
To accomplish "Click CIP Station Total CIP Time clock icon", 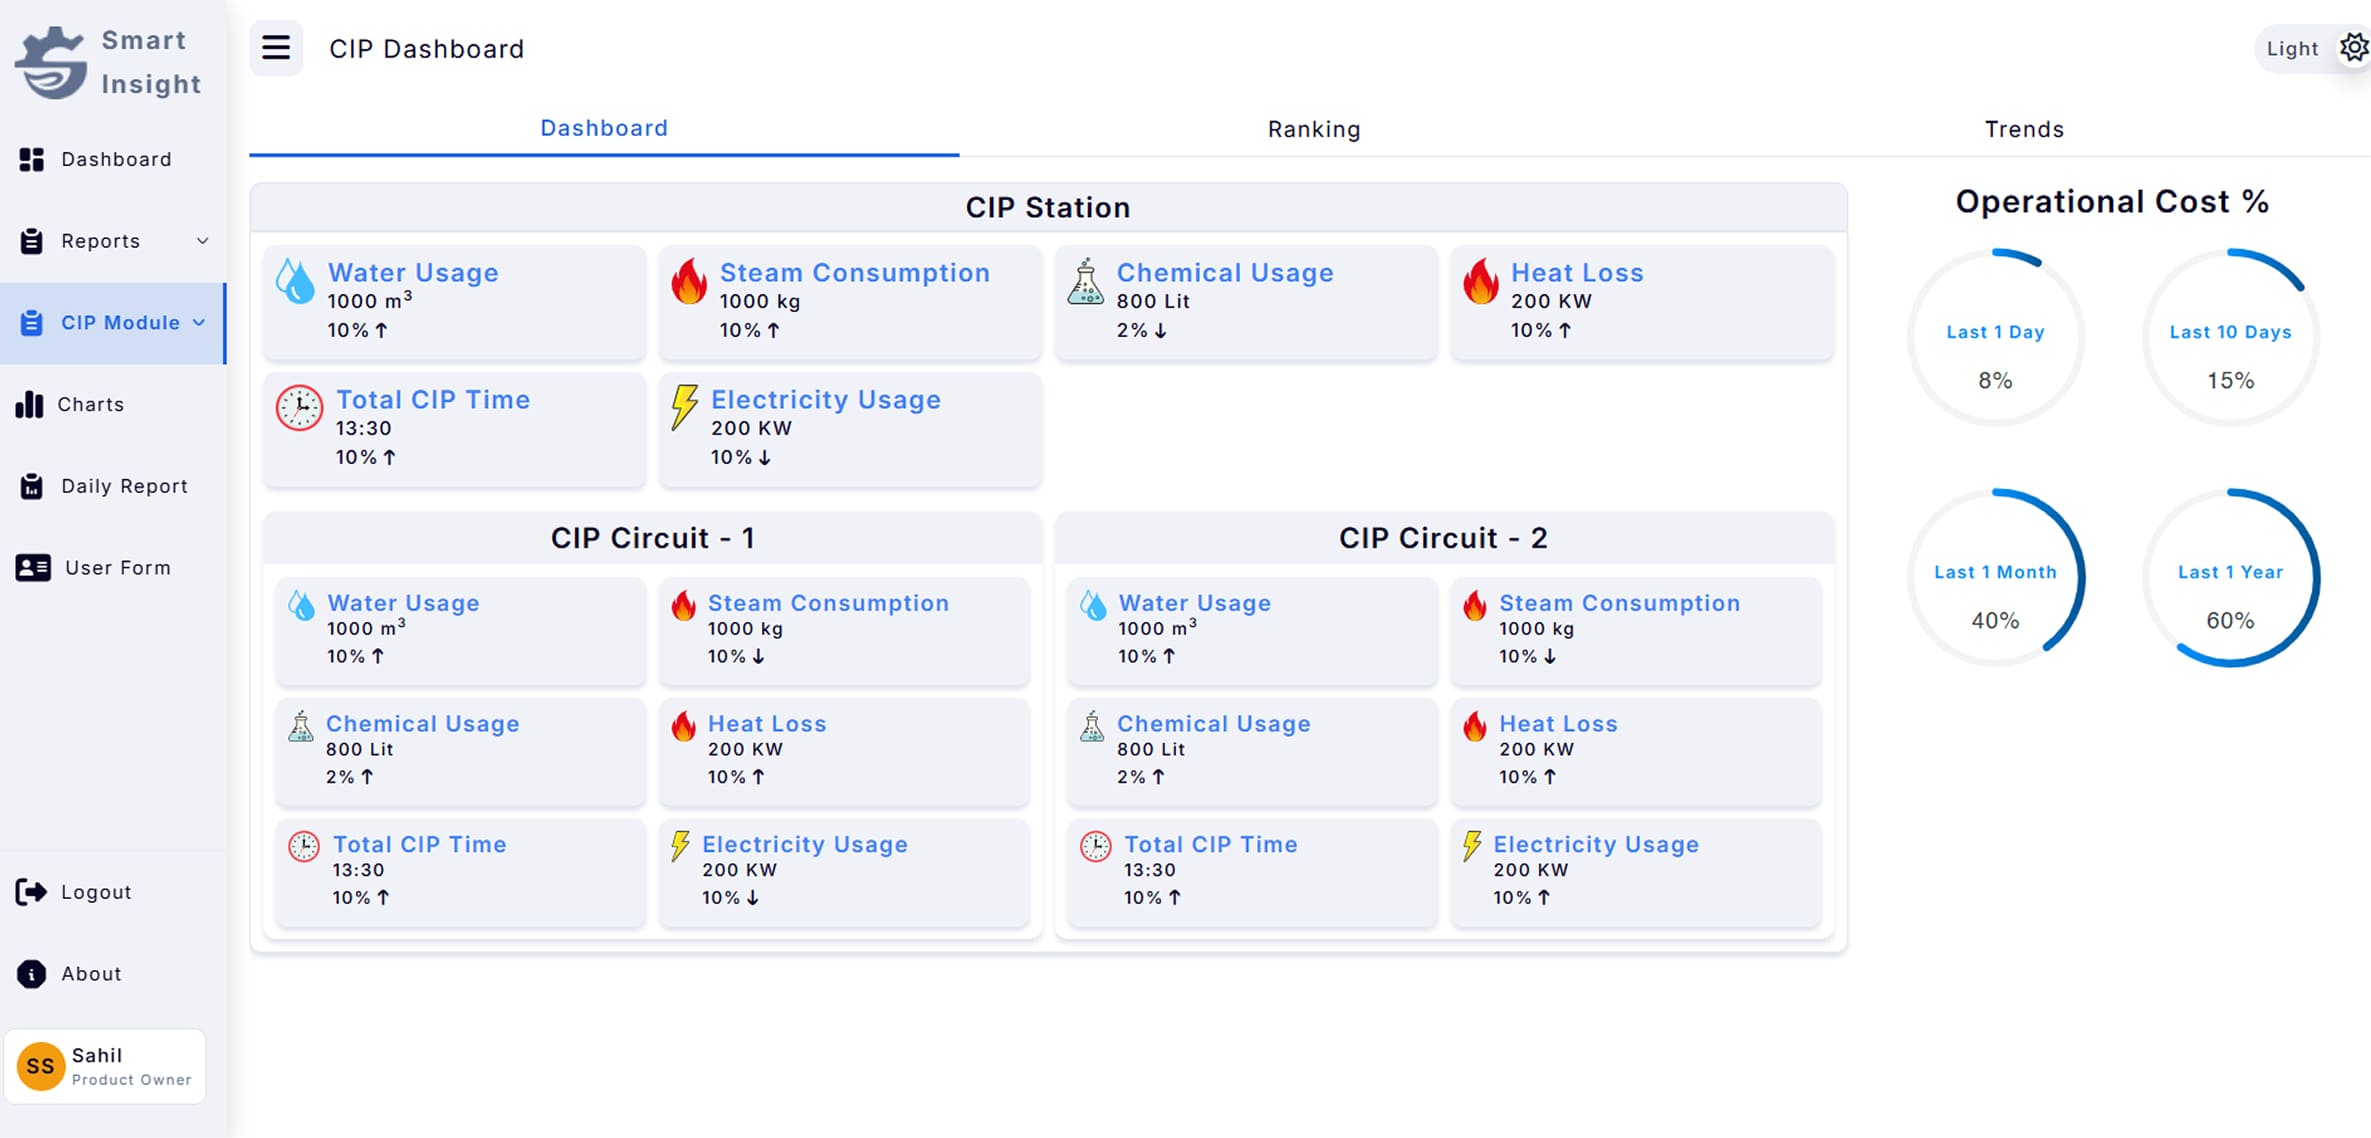I will point(299,408).
